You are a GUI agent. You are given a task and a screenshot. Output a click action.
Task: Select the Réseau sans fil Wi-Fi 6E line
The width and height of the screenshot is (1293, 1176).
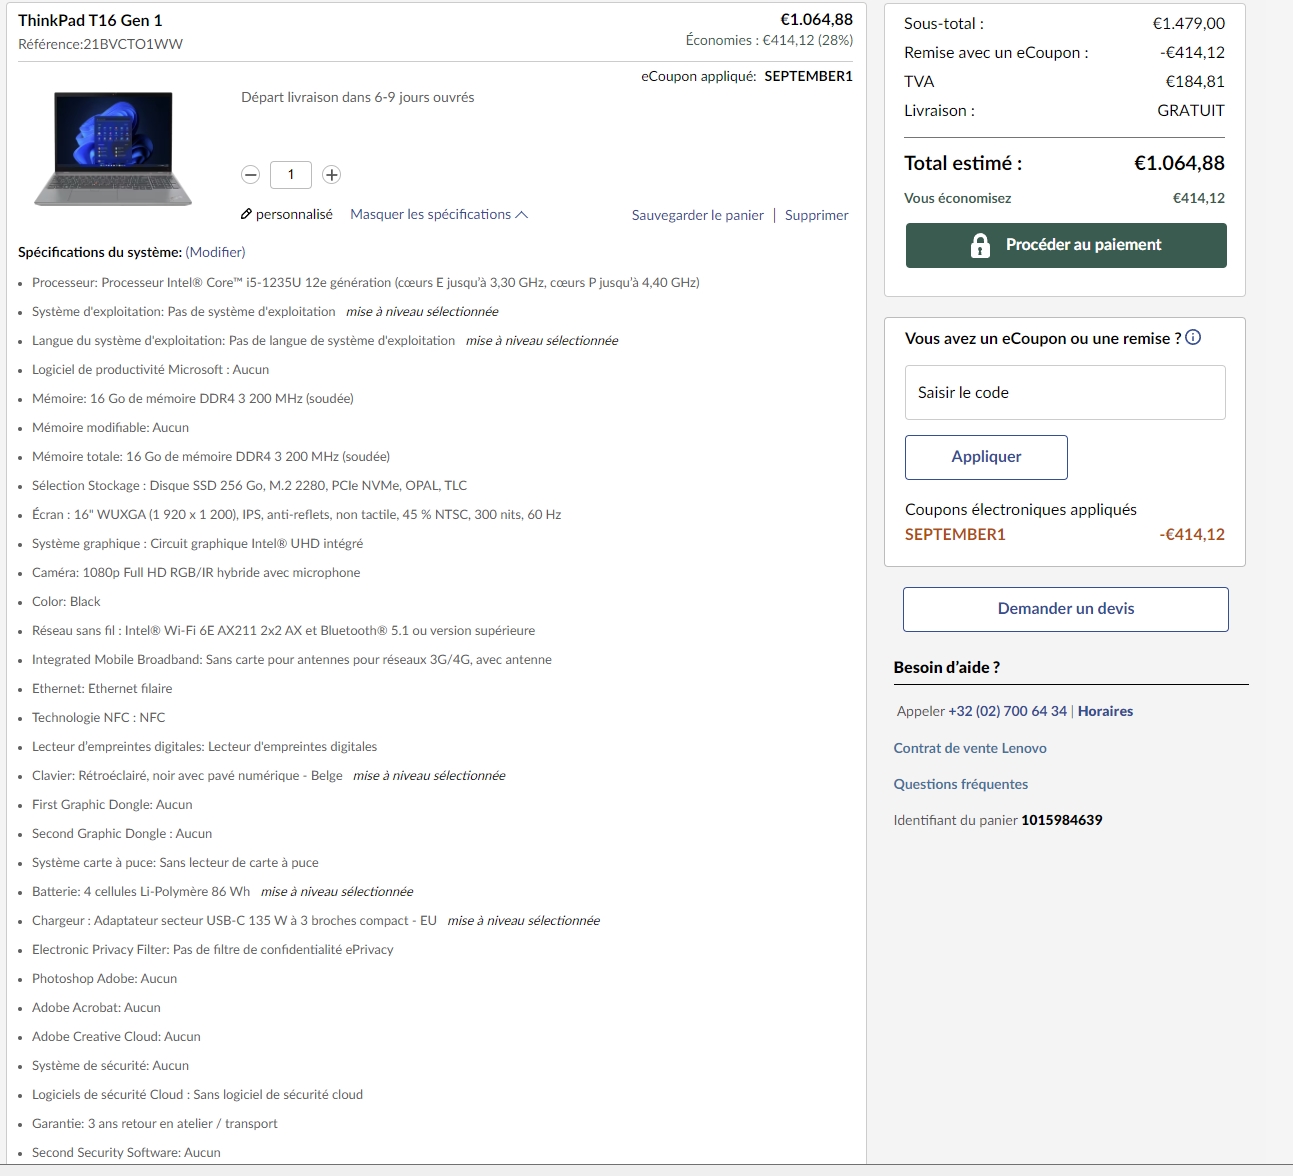pyautogui.click(x=284, y=631)
